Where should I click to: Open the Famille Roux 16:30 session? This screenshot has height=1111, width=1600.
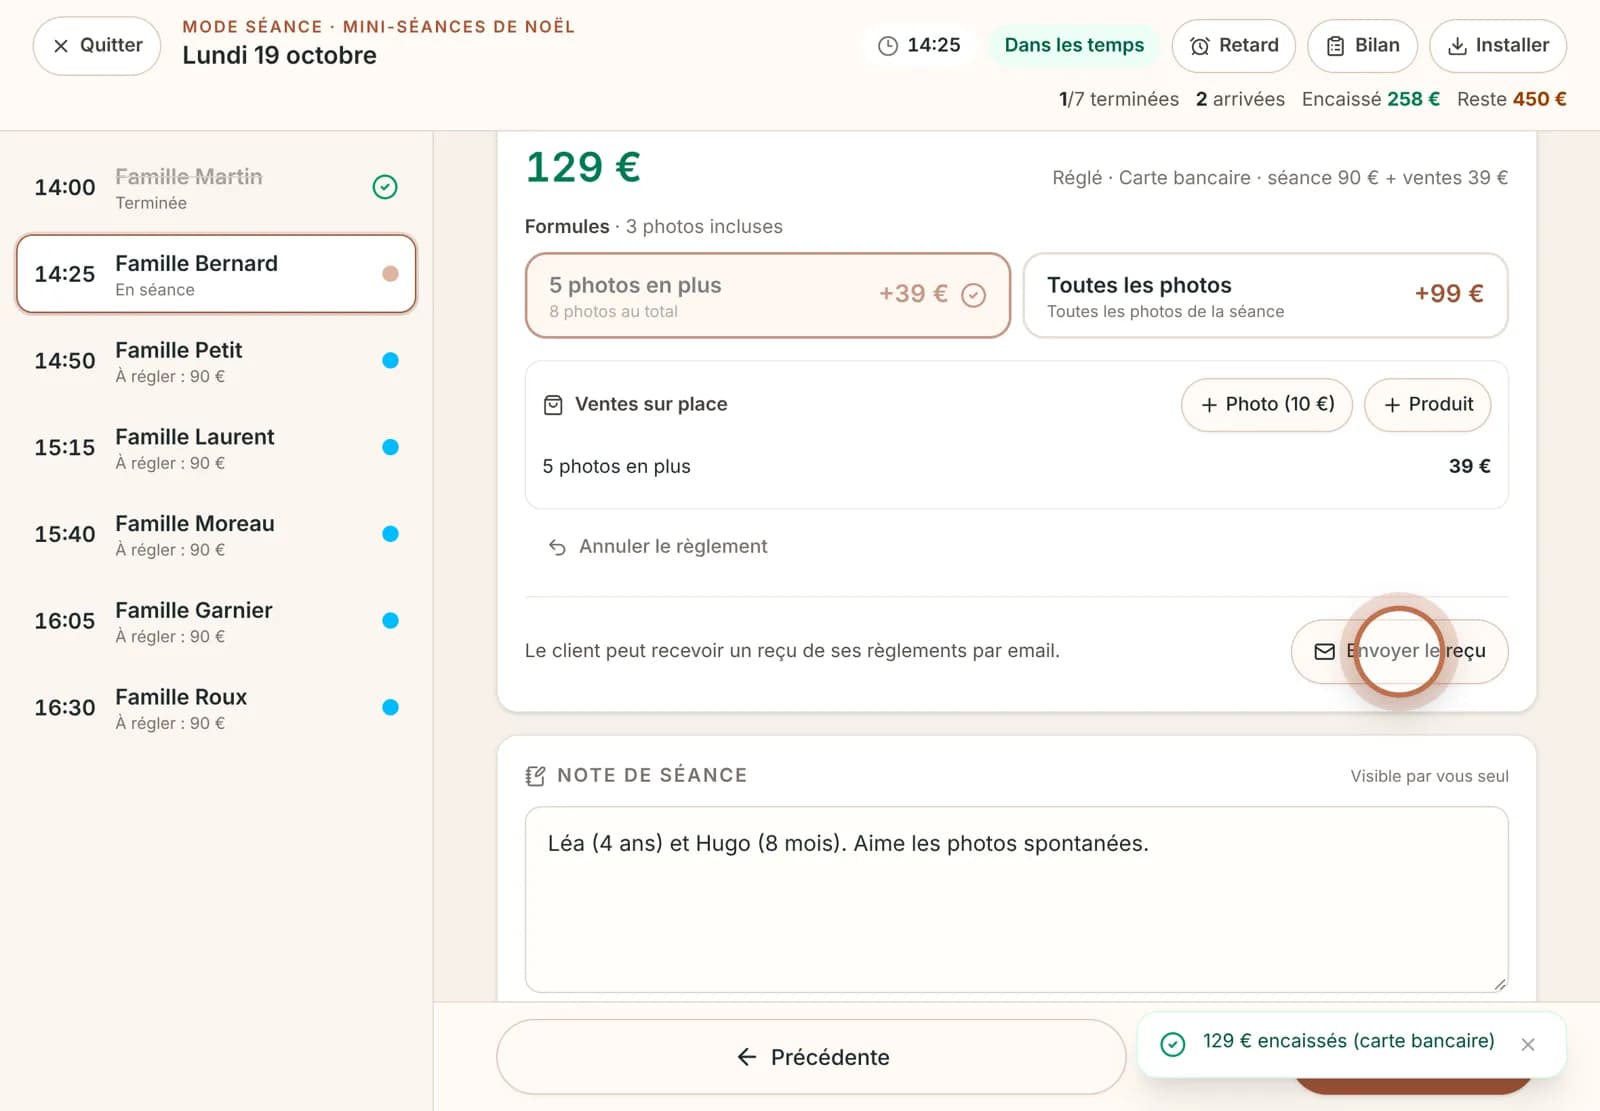(x=216, y=708)
